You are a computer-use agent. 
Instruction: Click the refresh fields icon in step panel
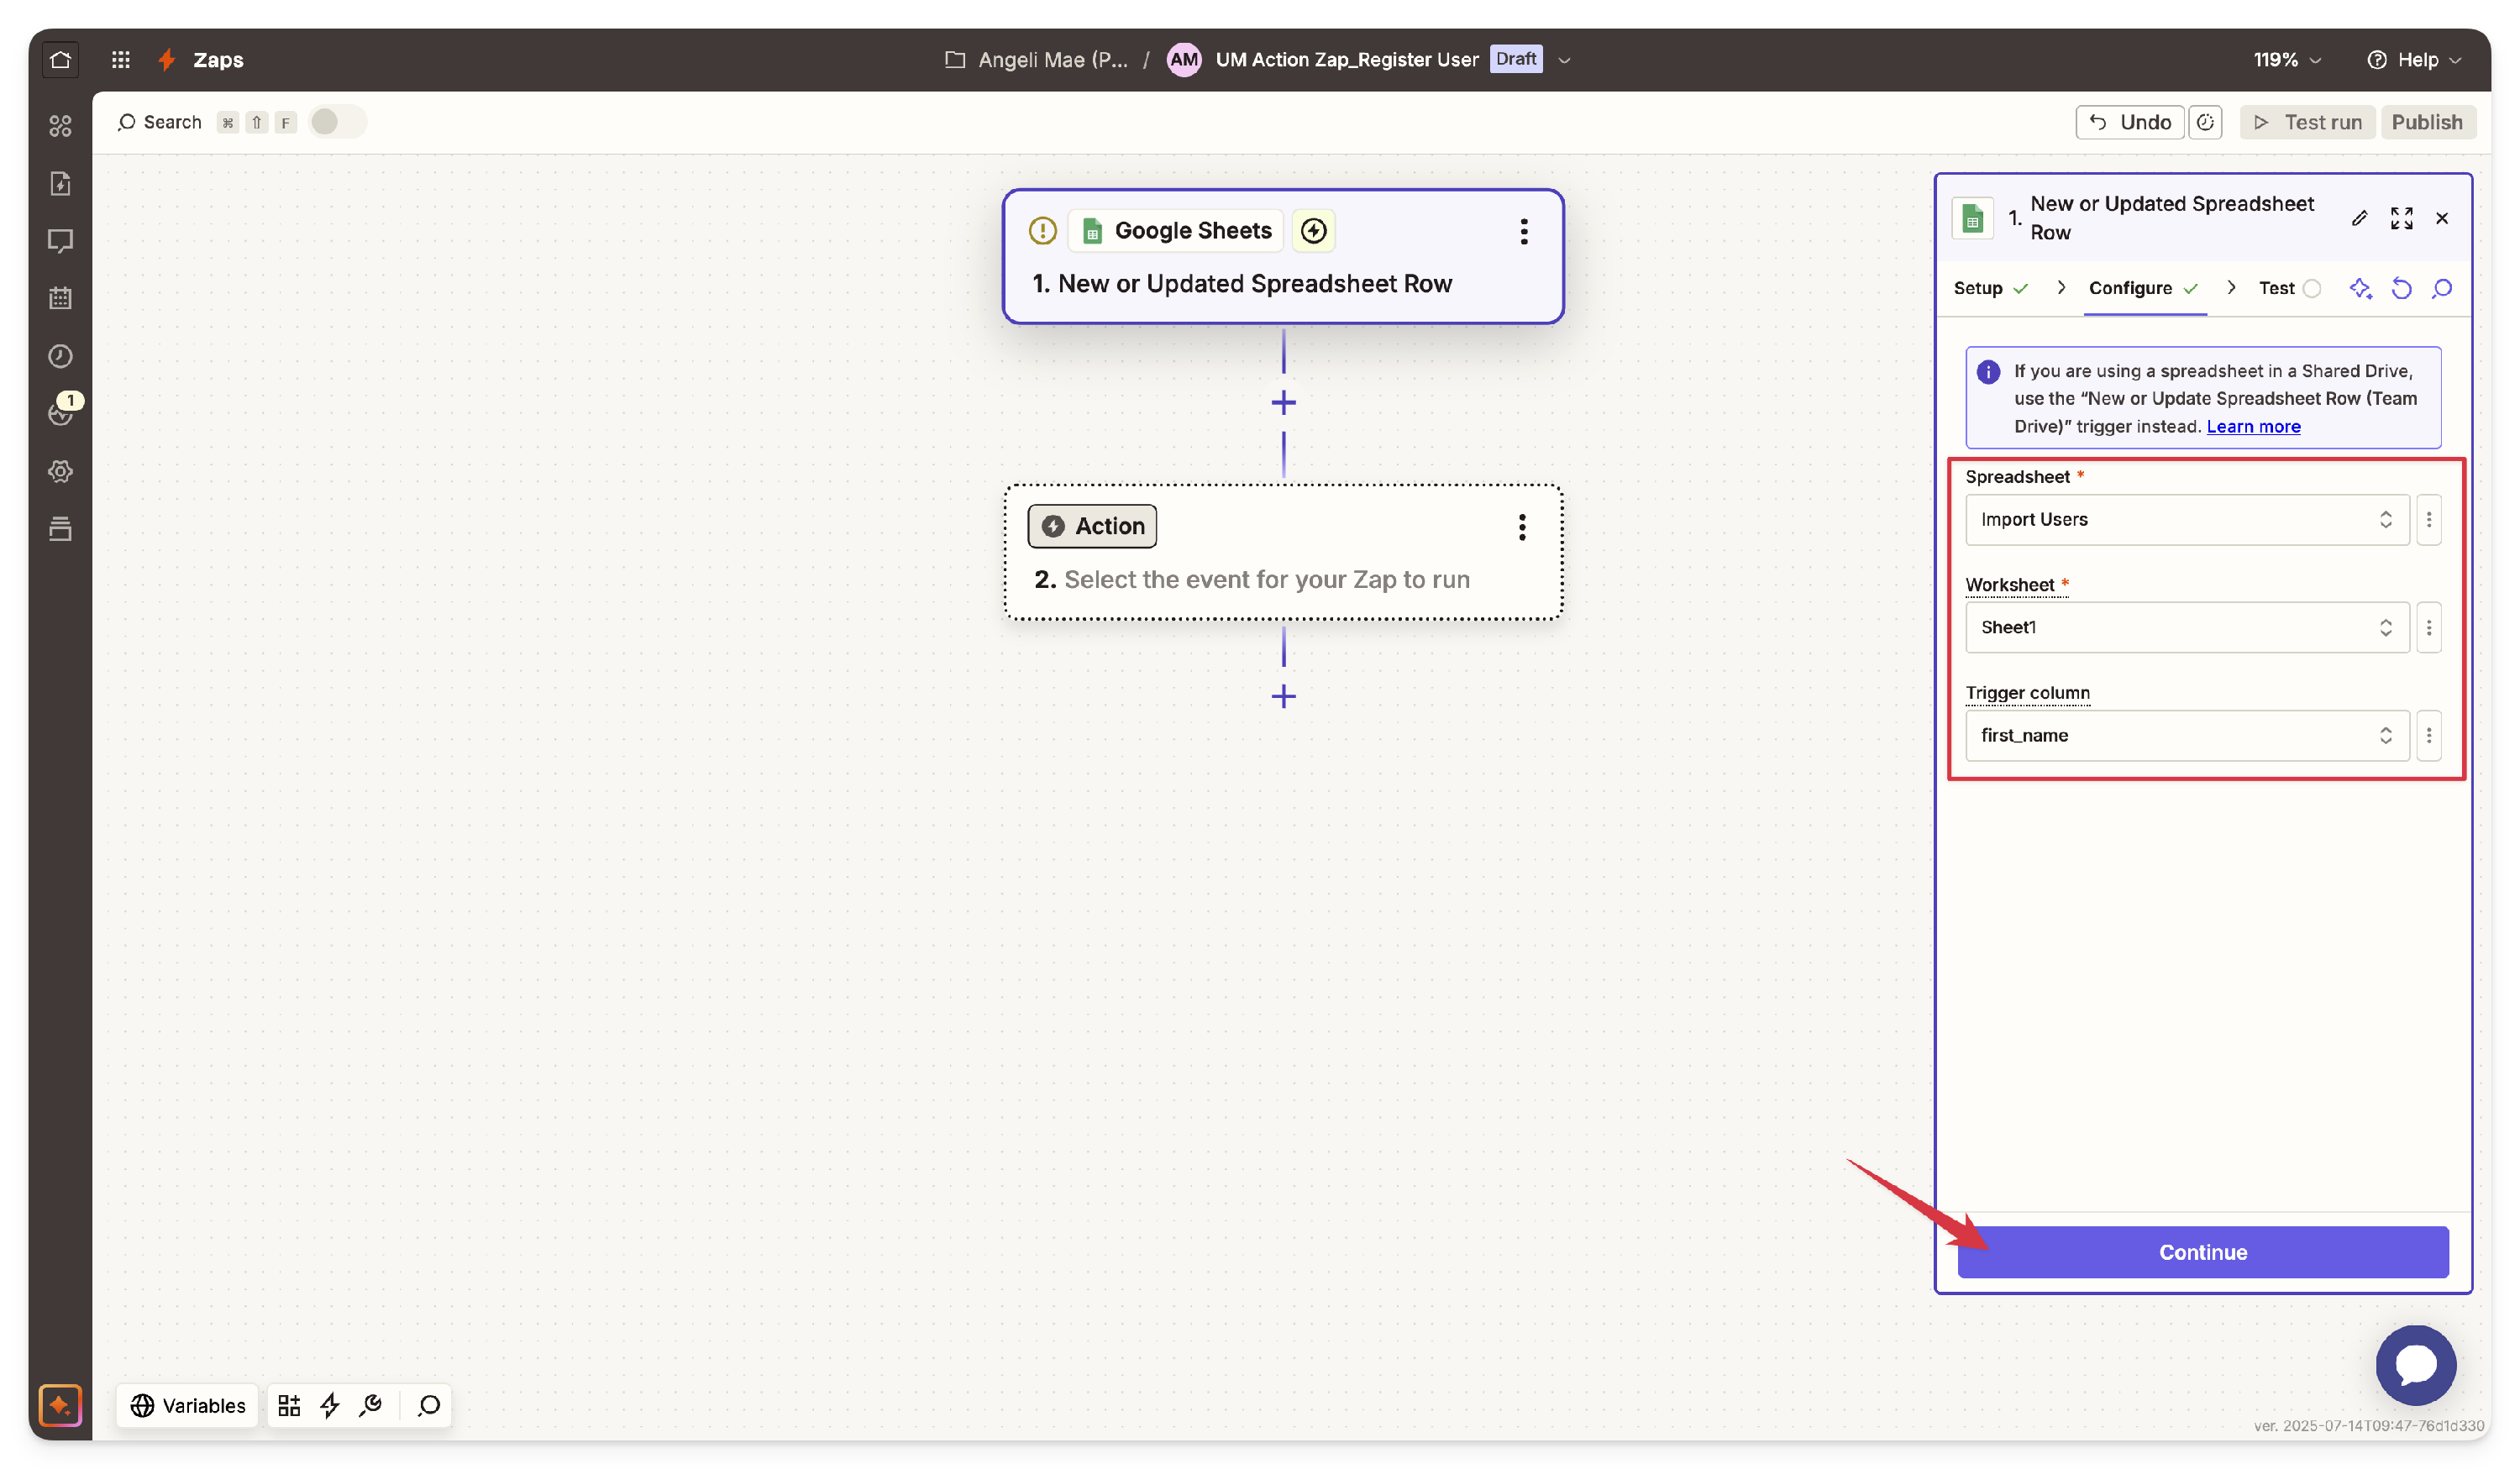(x=2401, y=288)
